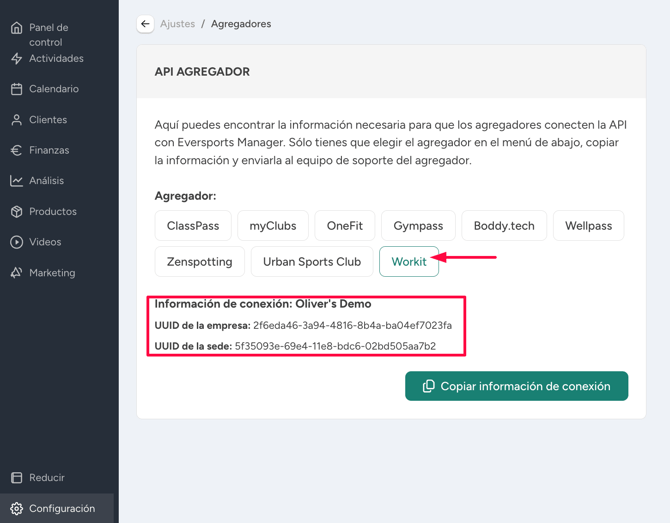Image resolution: width=670 pixels, height=523 pixels.
Task: Copy the connection info with the green button
Action: [x=516, y=386]
